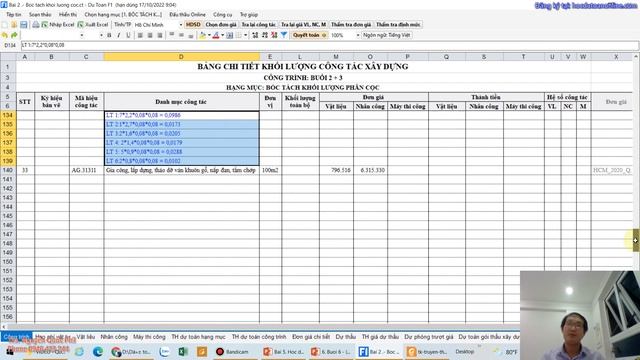640x360 pixels.
Task: Set vertical align bottom
Action: (191, 36)
